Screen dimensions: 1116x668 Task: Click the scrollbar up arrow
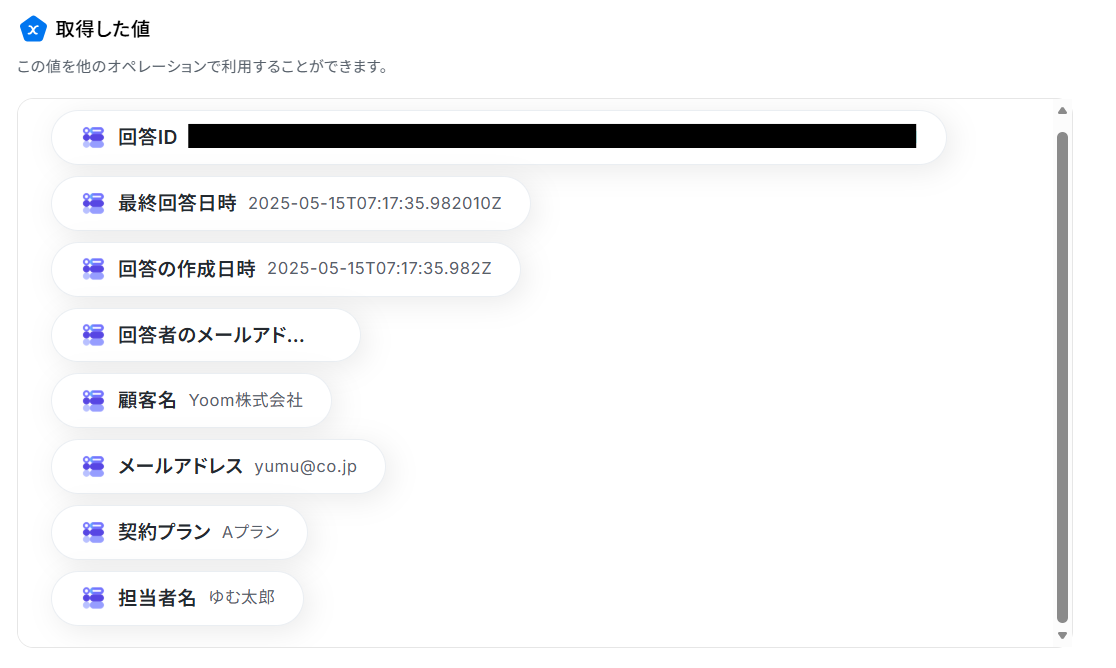[1062, 111]
